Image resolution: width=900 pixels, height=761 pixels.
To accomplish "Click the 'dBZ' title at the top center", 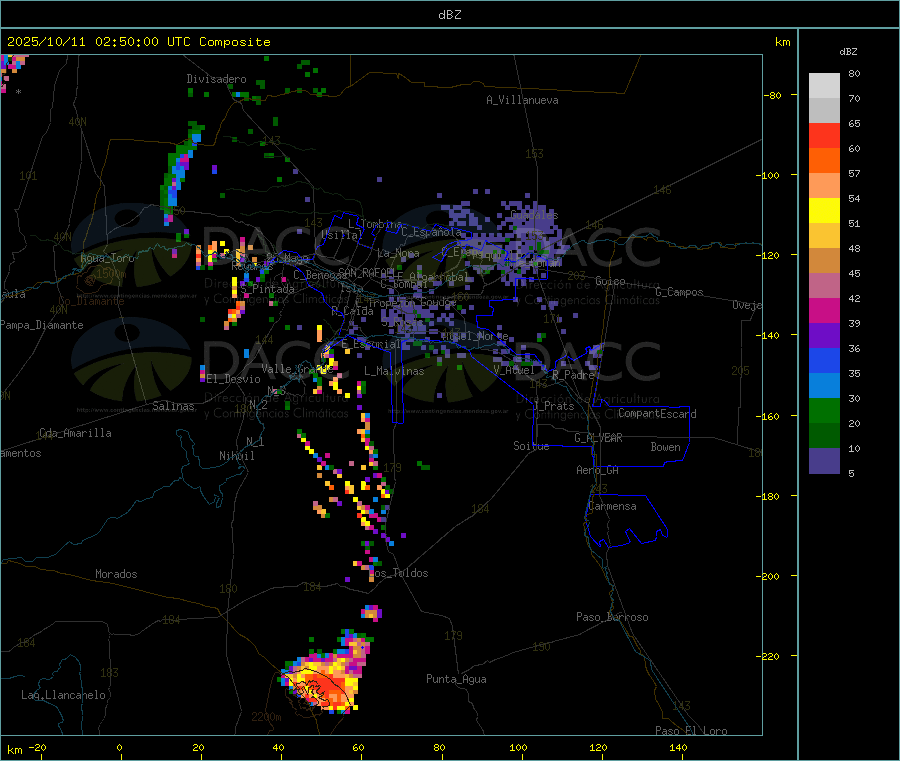I will (449, 15).
